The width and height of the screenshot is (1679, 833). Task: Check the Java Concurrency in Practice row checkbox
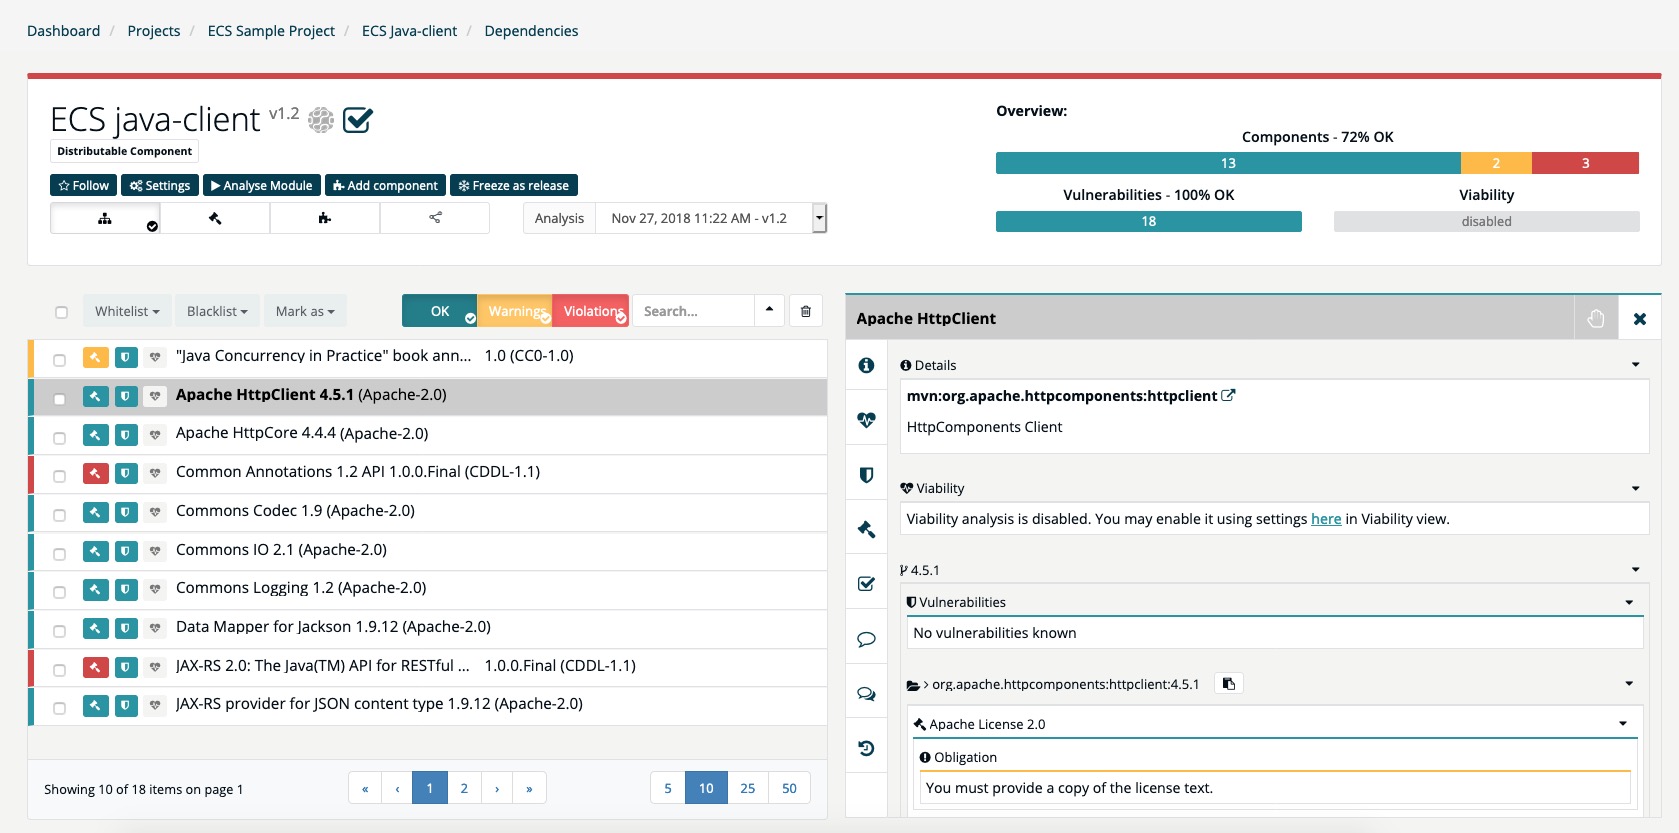coord(60,359)
